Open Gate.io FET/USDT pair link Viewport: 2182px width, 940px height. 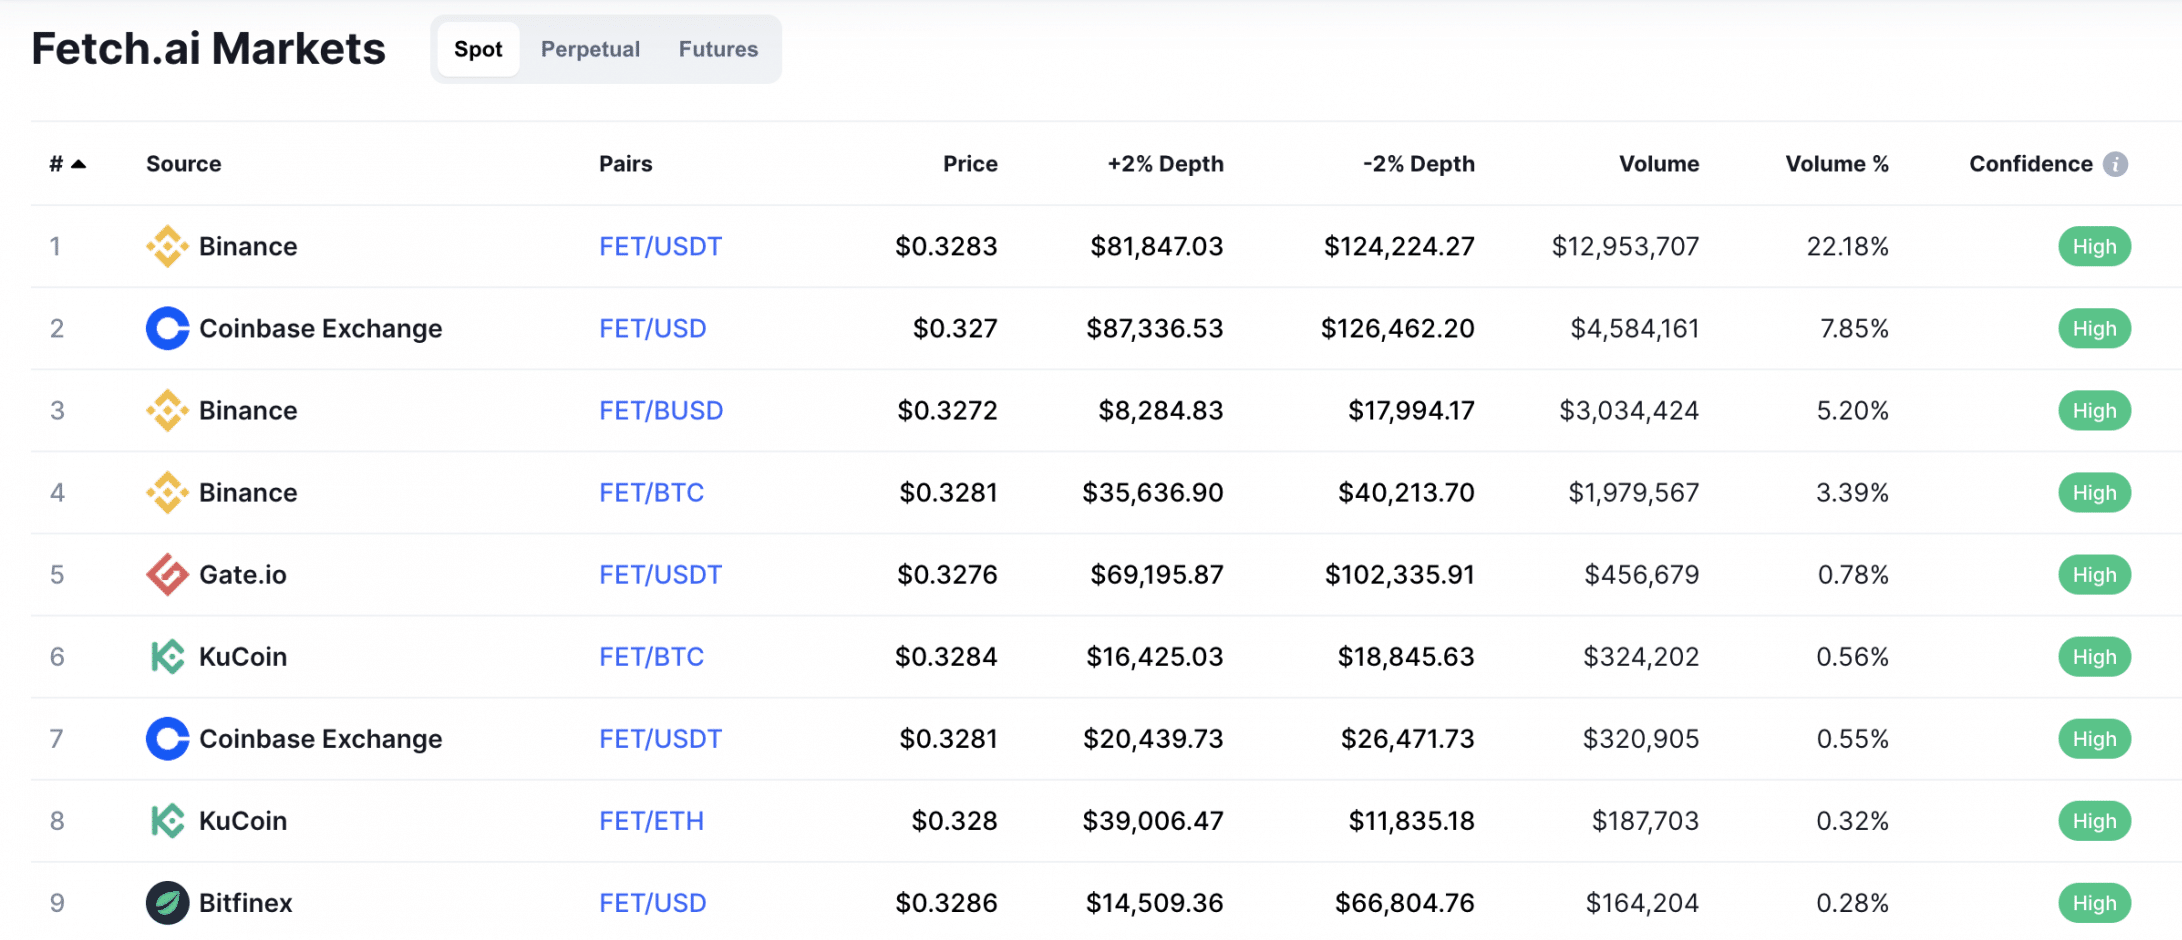pyautogui.click(x=660, y=574)
